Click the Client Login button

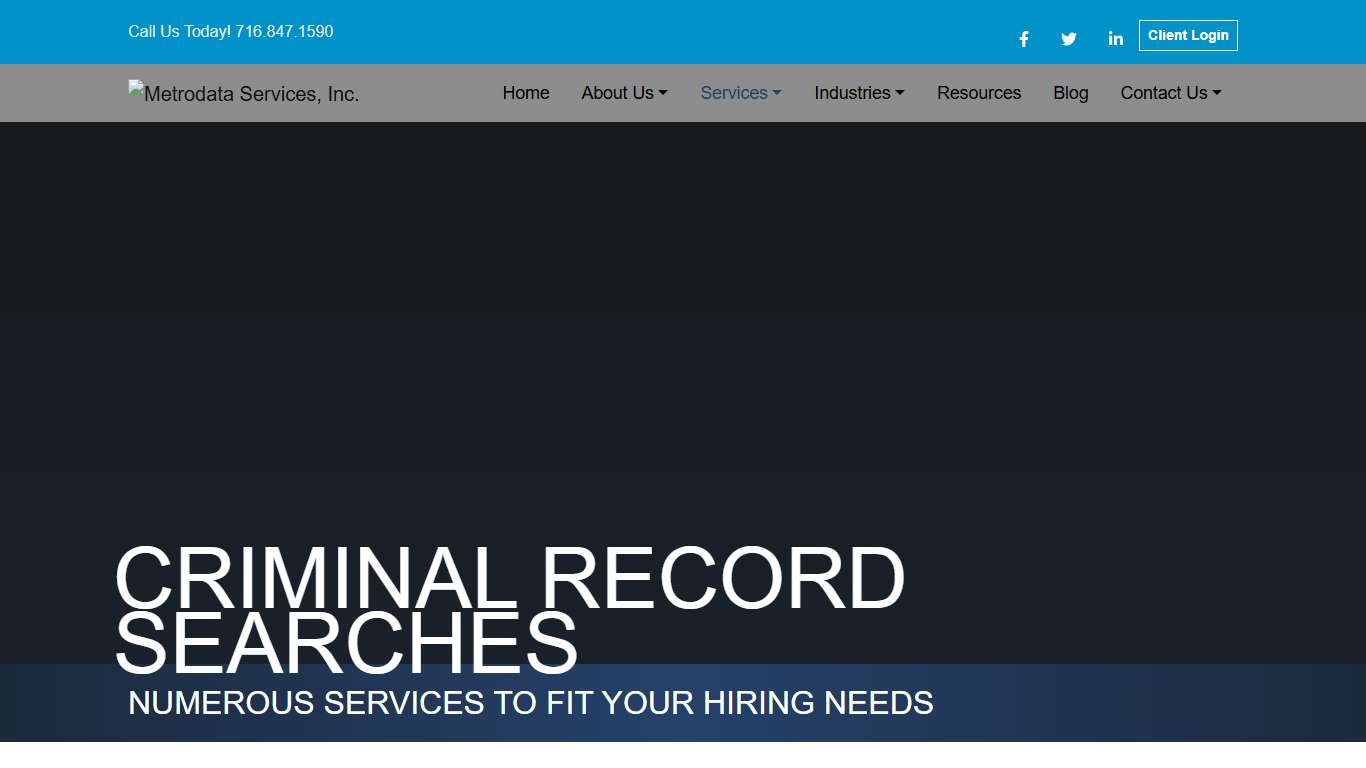pyautogui.click(x=1188, y=35)
